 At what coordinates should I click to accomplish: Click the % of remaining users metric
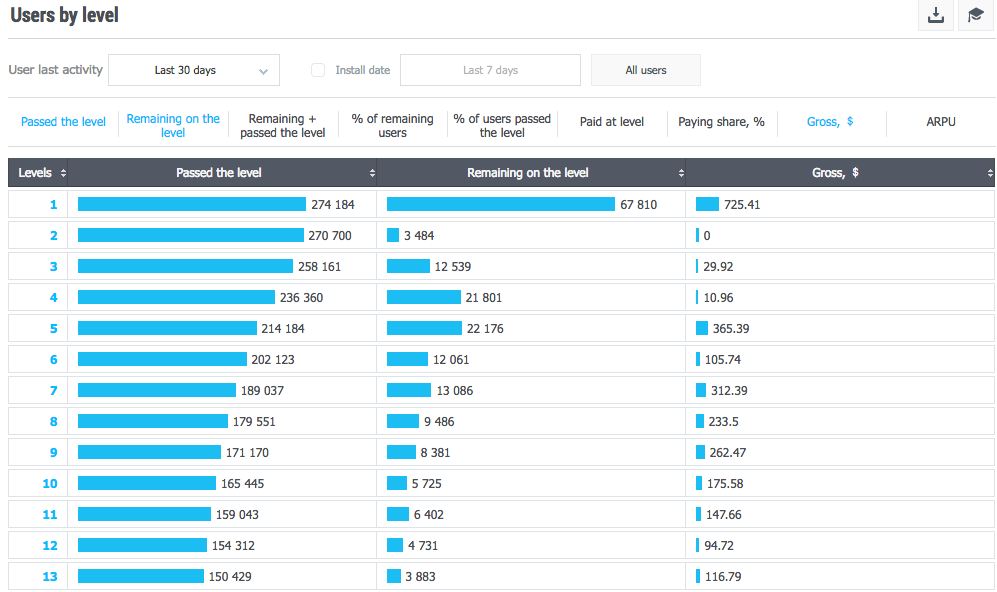click(x=393, y=125)
